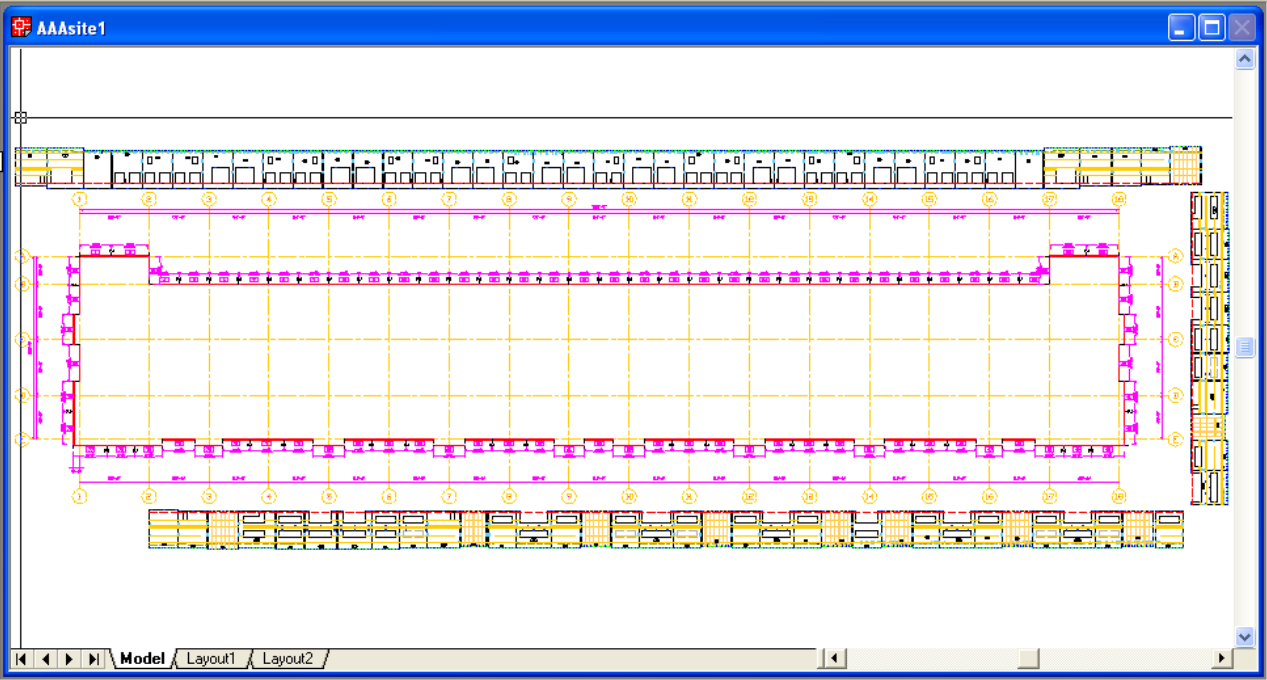
Task: Click the vertical scrollbar thumb
Action: click(x=1245, y=347)
